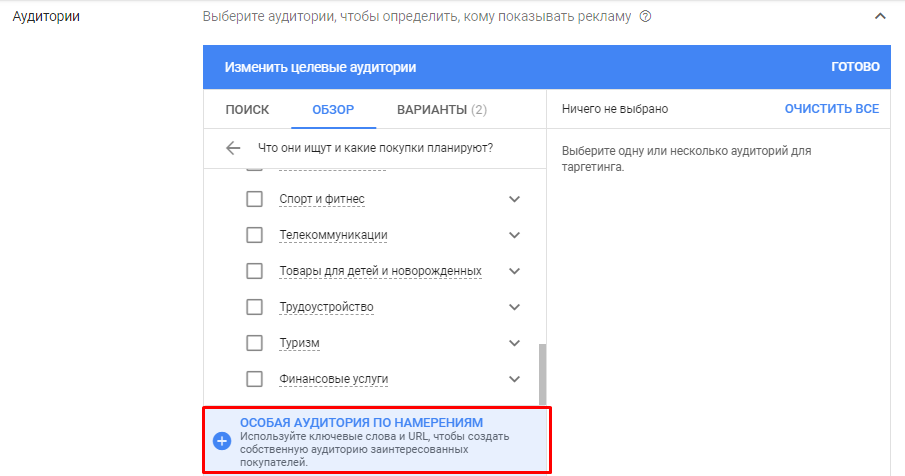
Task: Switch to the ПОИСК tab
Action: 247,110
